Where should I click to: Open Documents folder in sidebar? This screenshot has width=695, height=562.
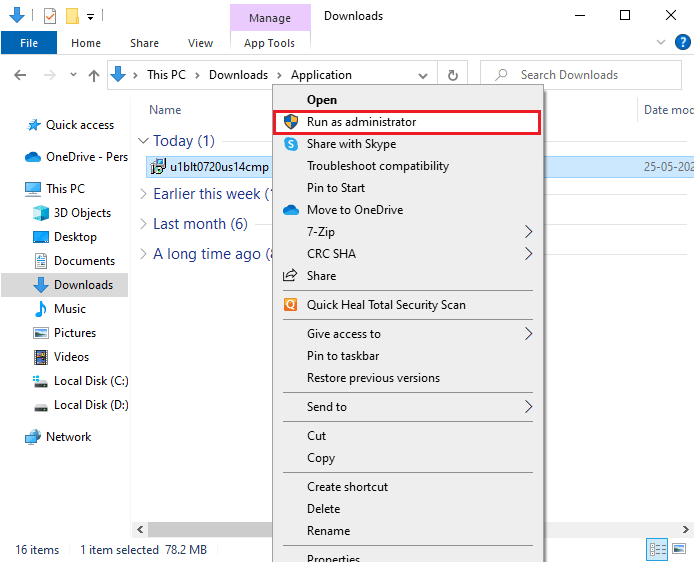[74, 261]
